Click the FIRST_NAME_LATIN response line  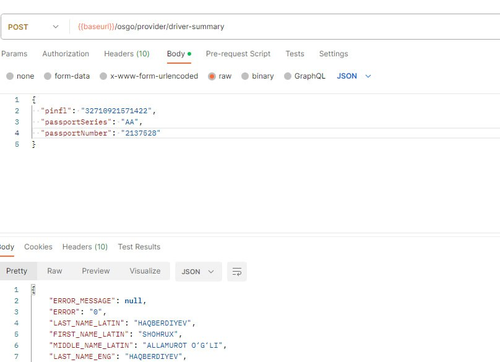click(x=116, y=334)
